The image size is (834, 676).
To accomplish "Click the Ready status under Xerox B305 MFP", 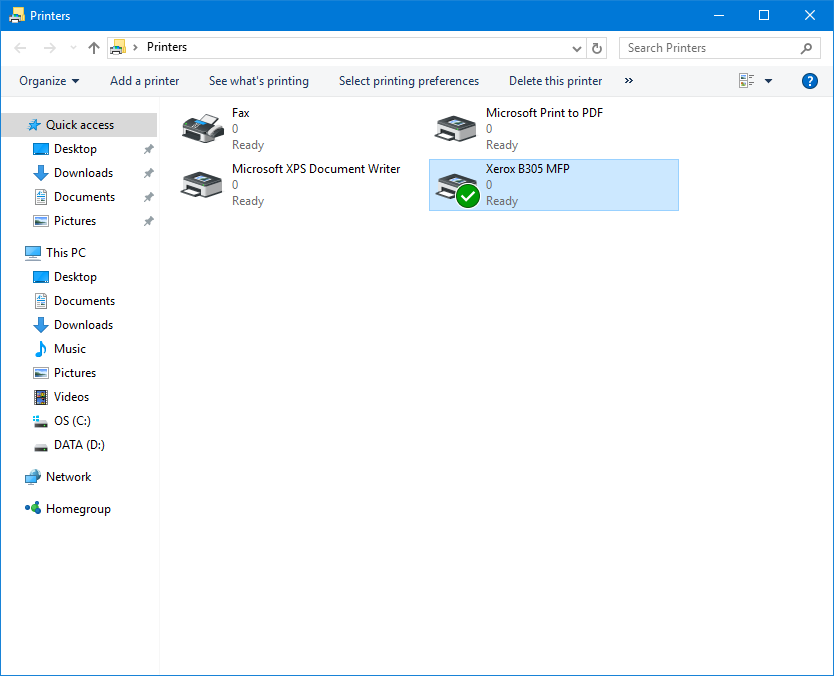I will coord(502,201).
